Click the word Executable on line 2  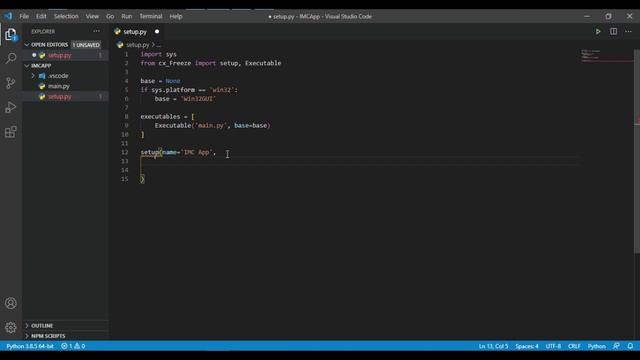(263, 63)
